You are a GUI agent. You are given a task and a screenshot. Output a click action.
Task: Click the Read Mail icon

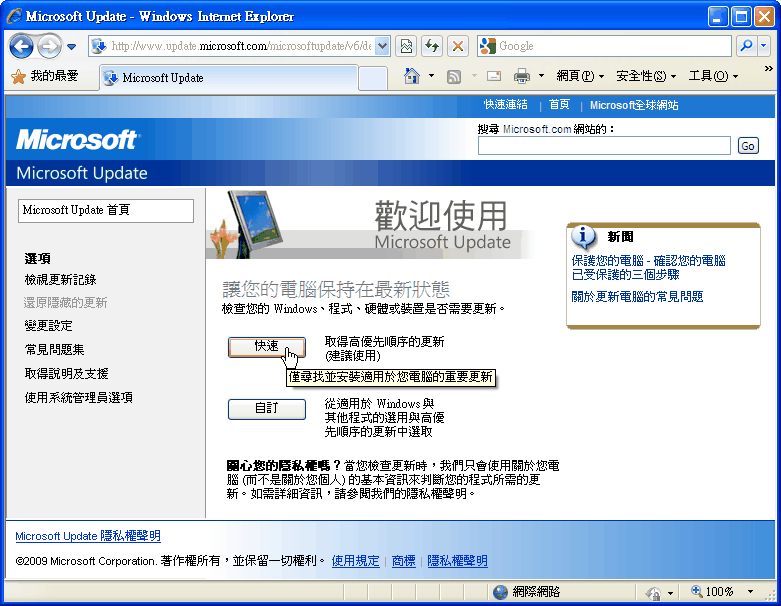tap(494, 76)
